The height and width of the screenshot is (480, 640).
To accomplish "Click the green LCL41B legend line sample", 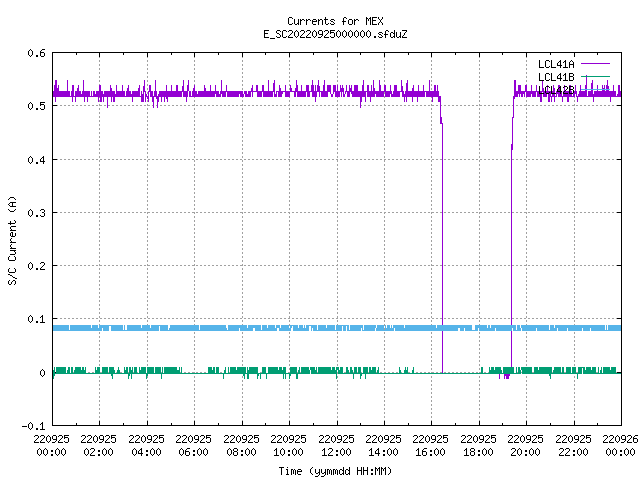I will pyautogui.click(x=595, y=77).
